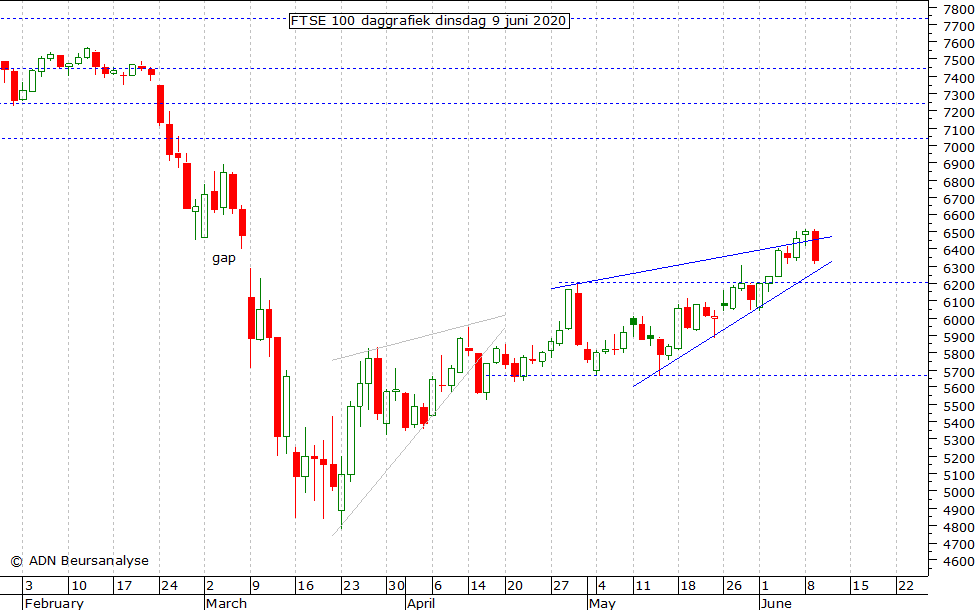Select the 6000 price axis label
This screenshot has height=610, width=979.
click(x=958, y=320)
